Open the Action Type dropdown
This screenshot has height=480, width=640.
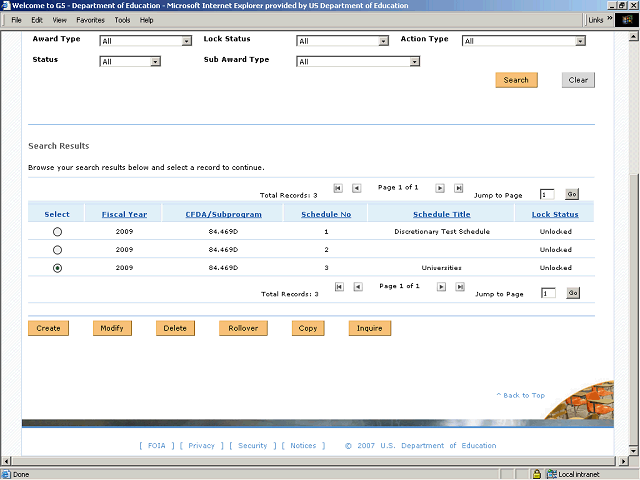pyautogui.click(x=524, y=41)
